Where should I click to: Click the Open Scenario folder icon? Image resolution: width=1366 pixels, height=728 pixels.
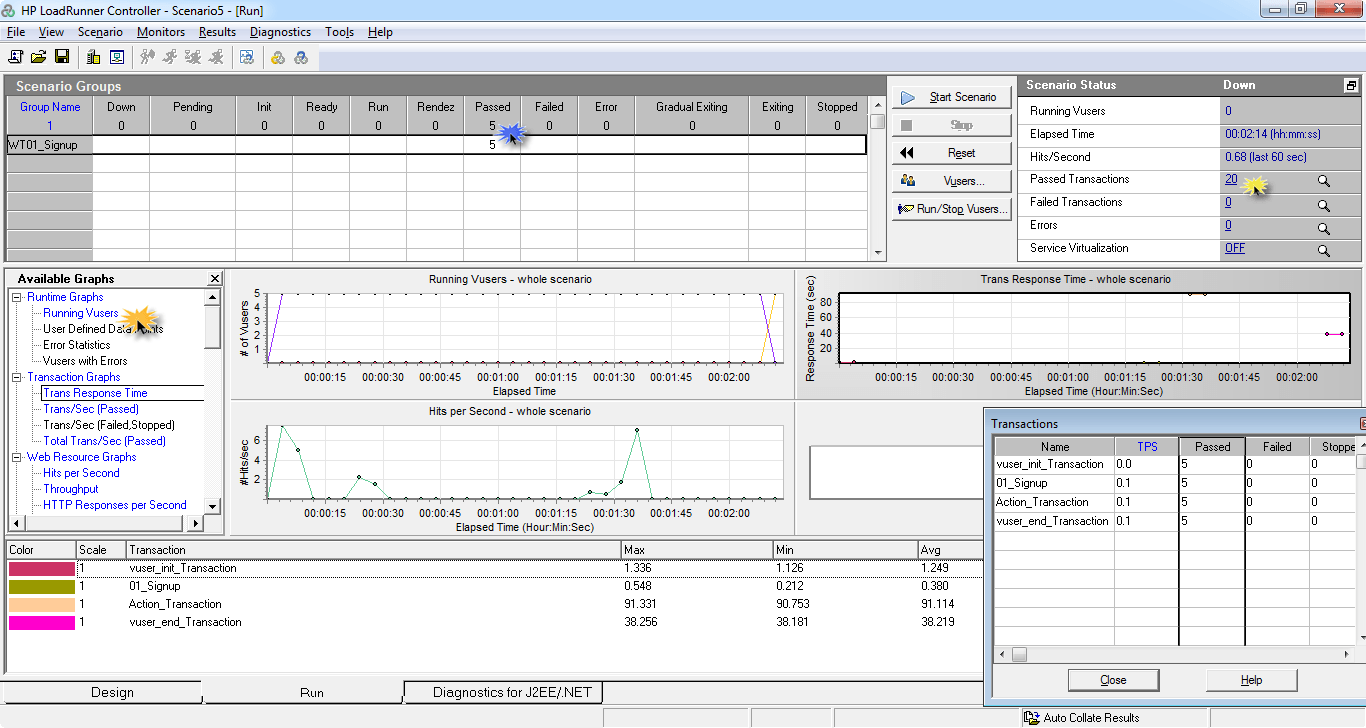coord(39,57)
